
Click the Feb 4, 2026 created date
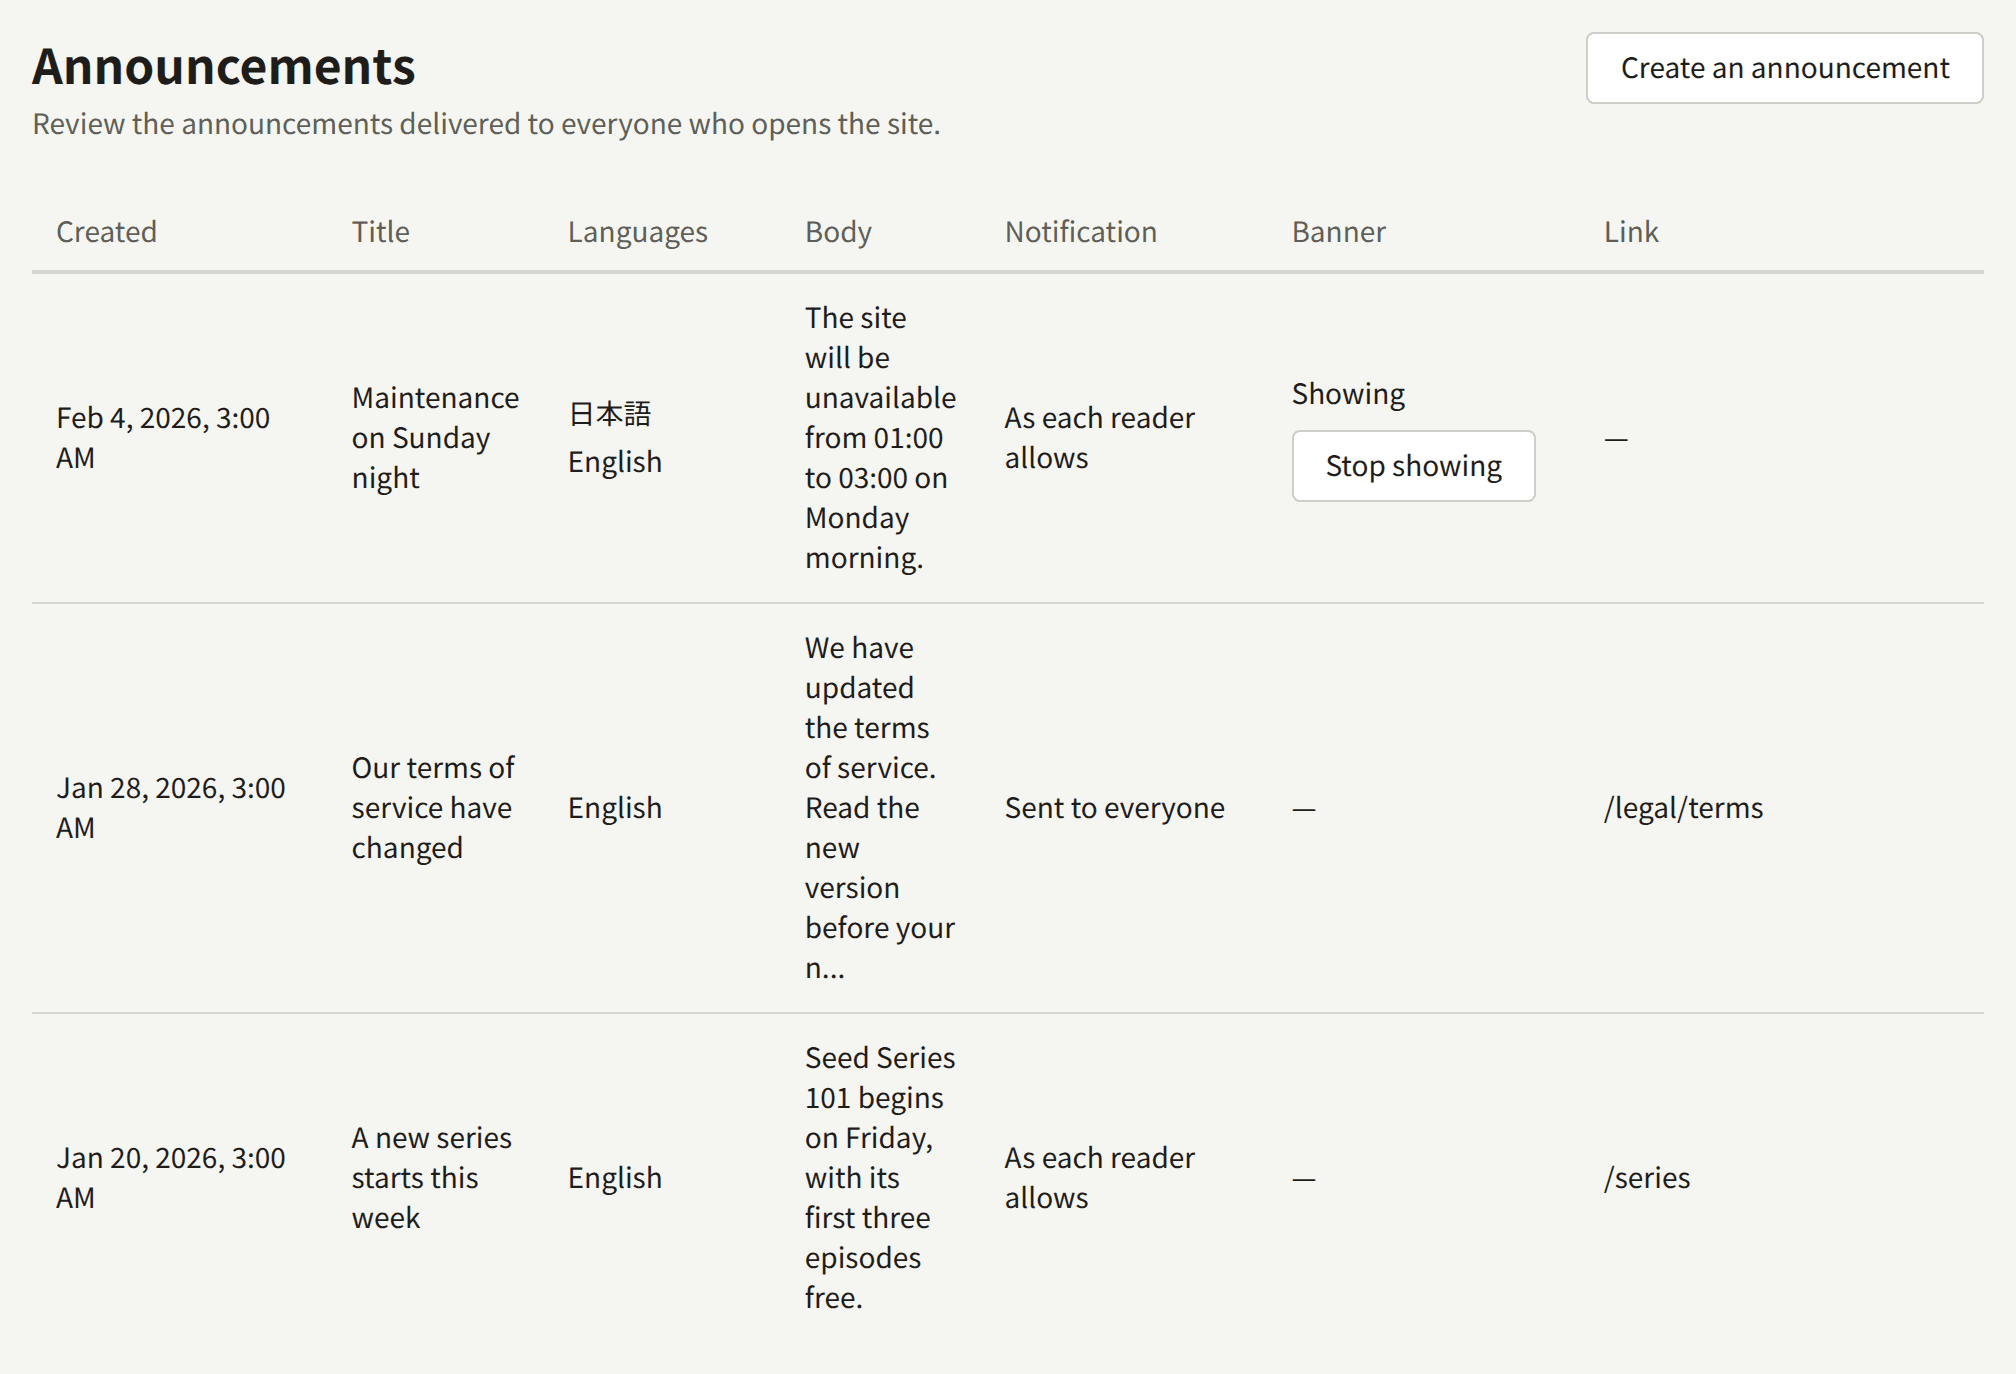pyautogui.click(x=163, y=438)
